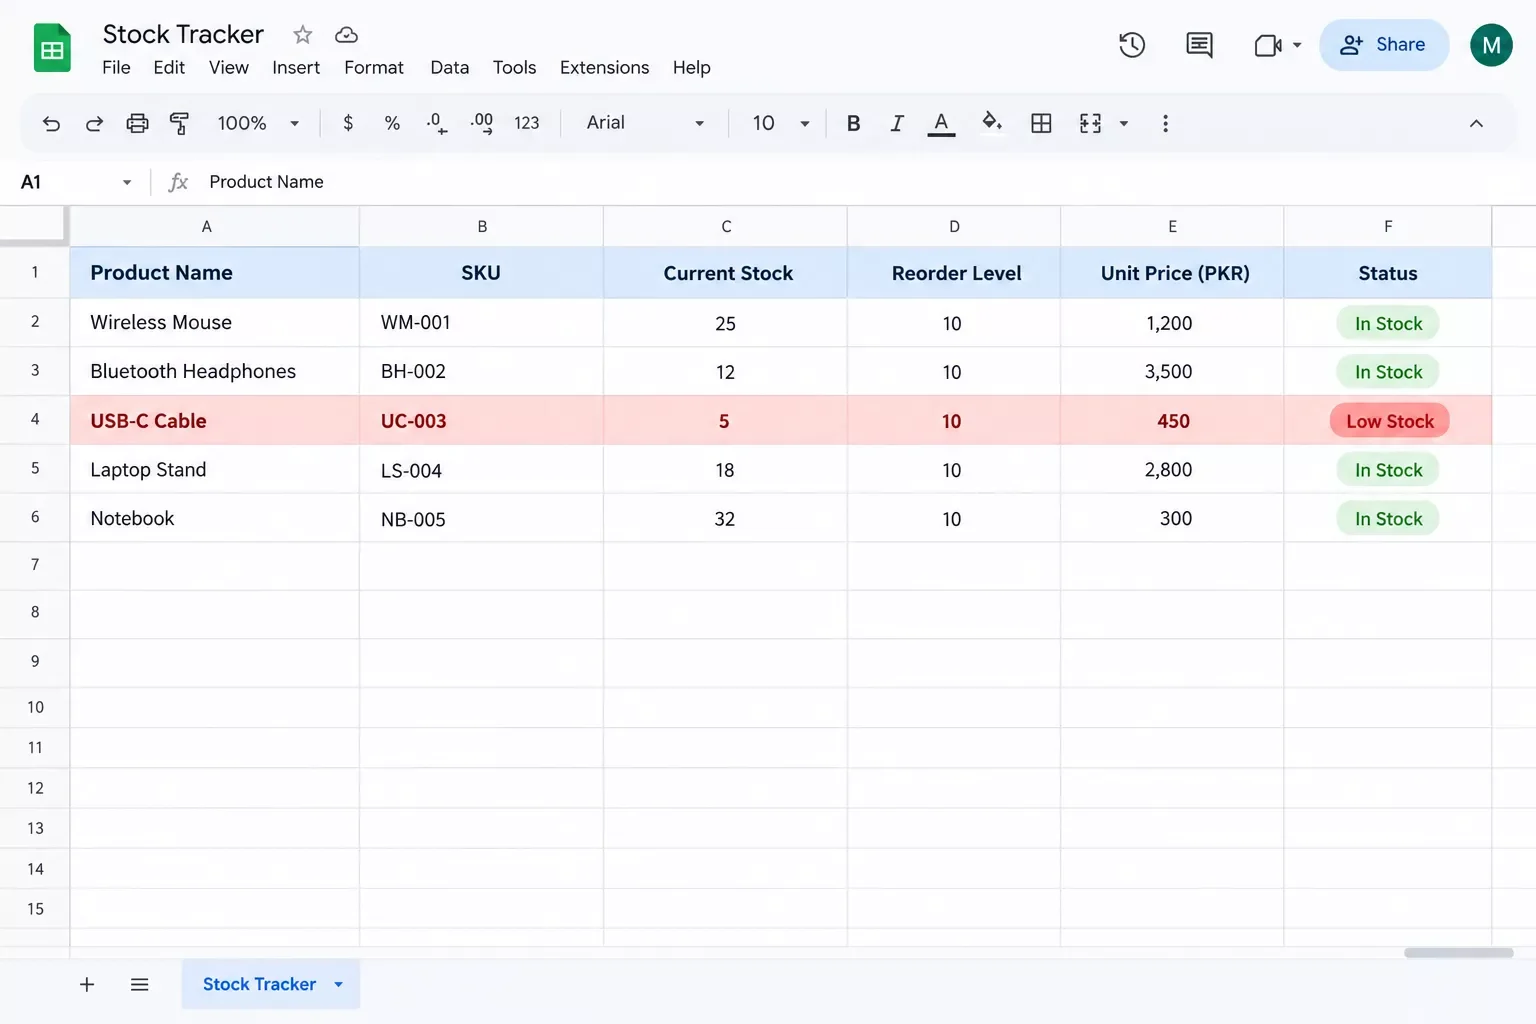Click the redo icon

(94, 123)
